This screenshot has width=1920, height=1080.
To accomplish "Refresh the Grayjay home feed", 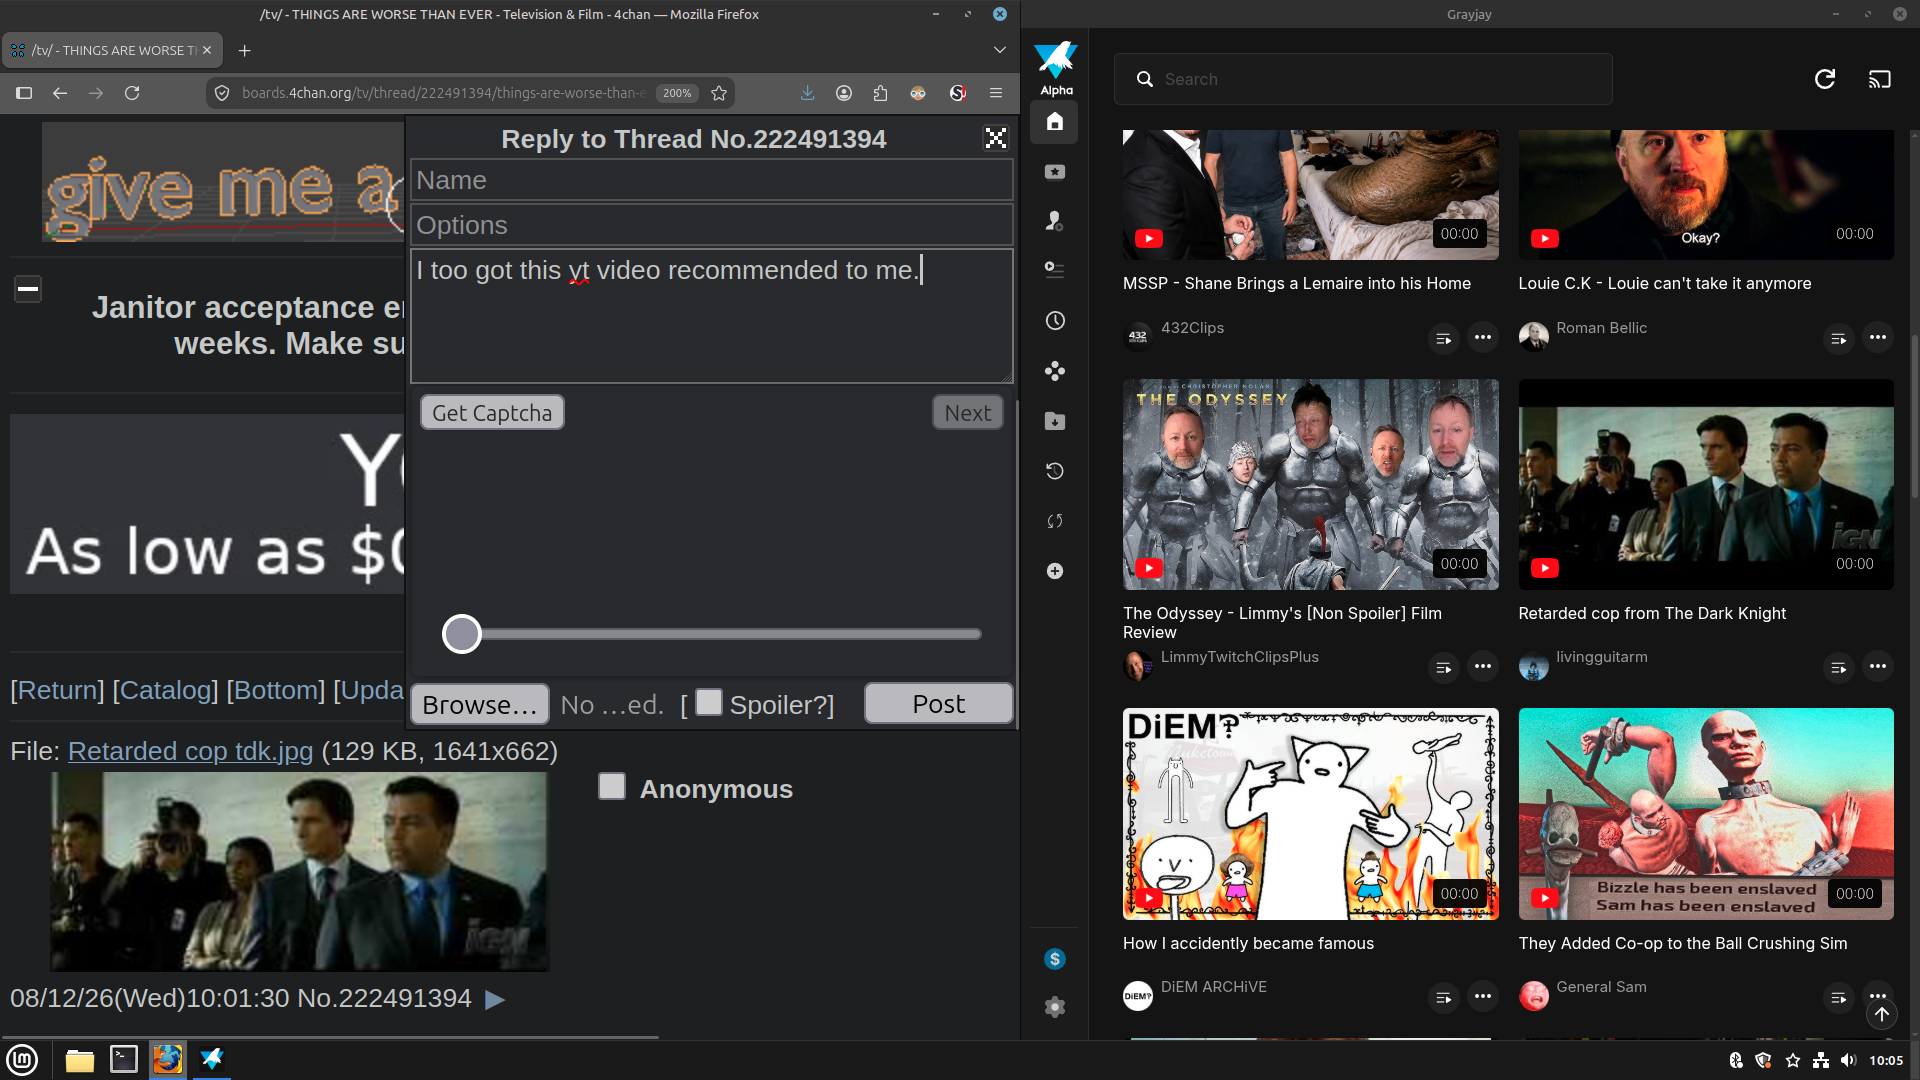I will coord(1825,79).
